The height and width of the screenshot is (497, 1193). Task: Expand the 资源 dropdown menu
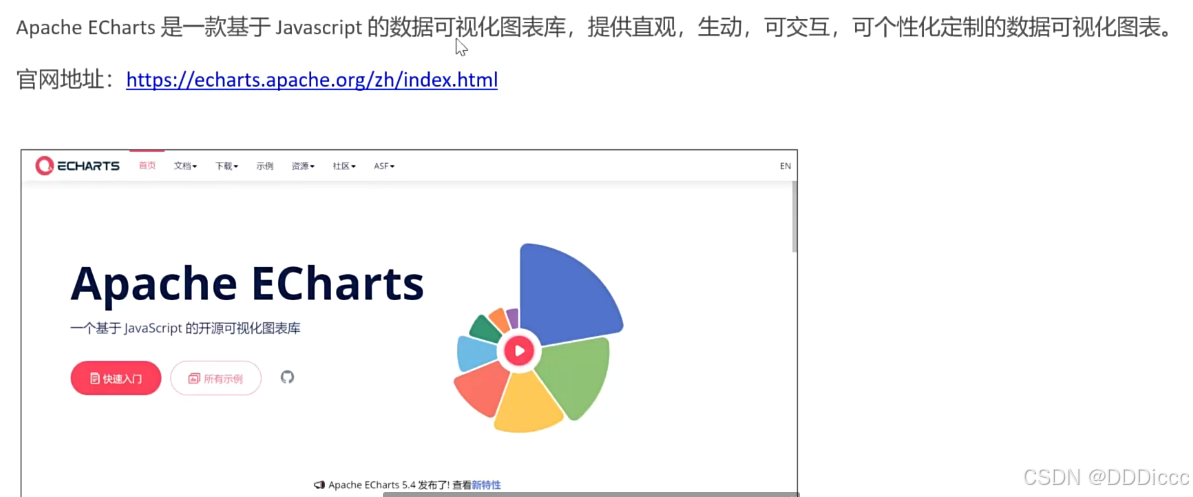[303, 166]
